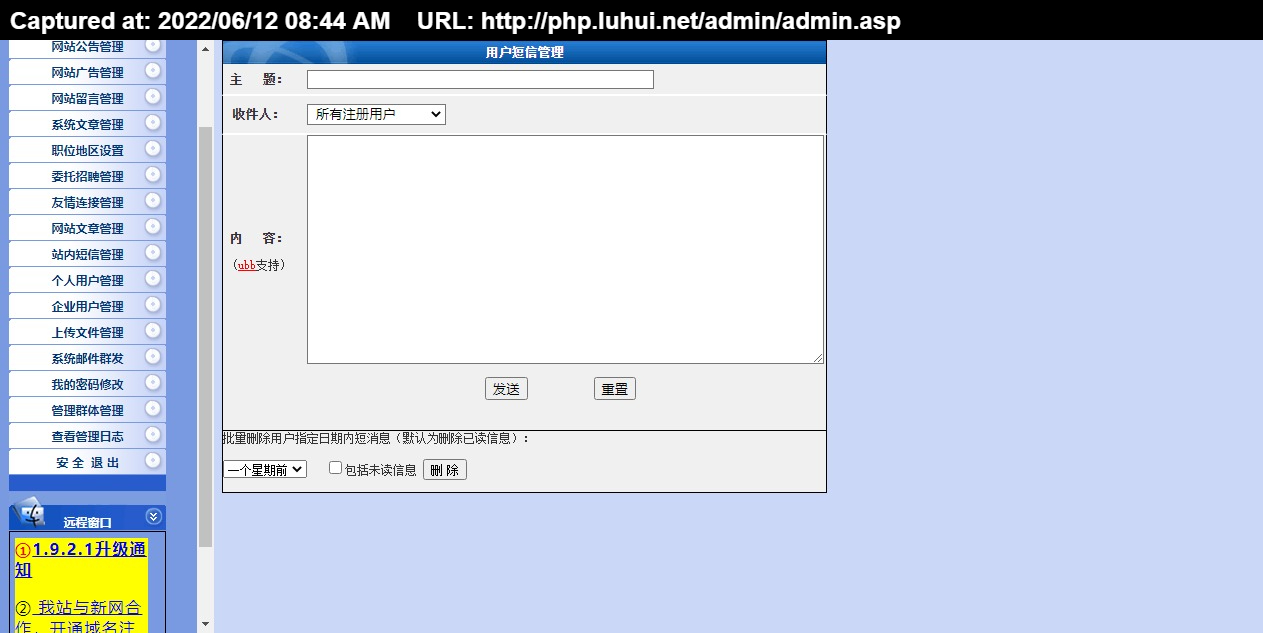This screenshot has height=633, width=1263.
Task: Enable the 包括未读信息 checkbox
Action: point(336,468)
